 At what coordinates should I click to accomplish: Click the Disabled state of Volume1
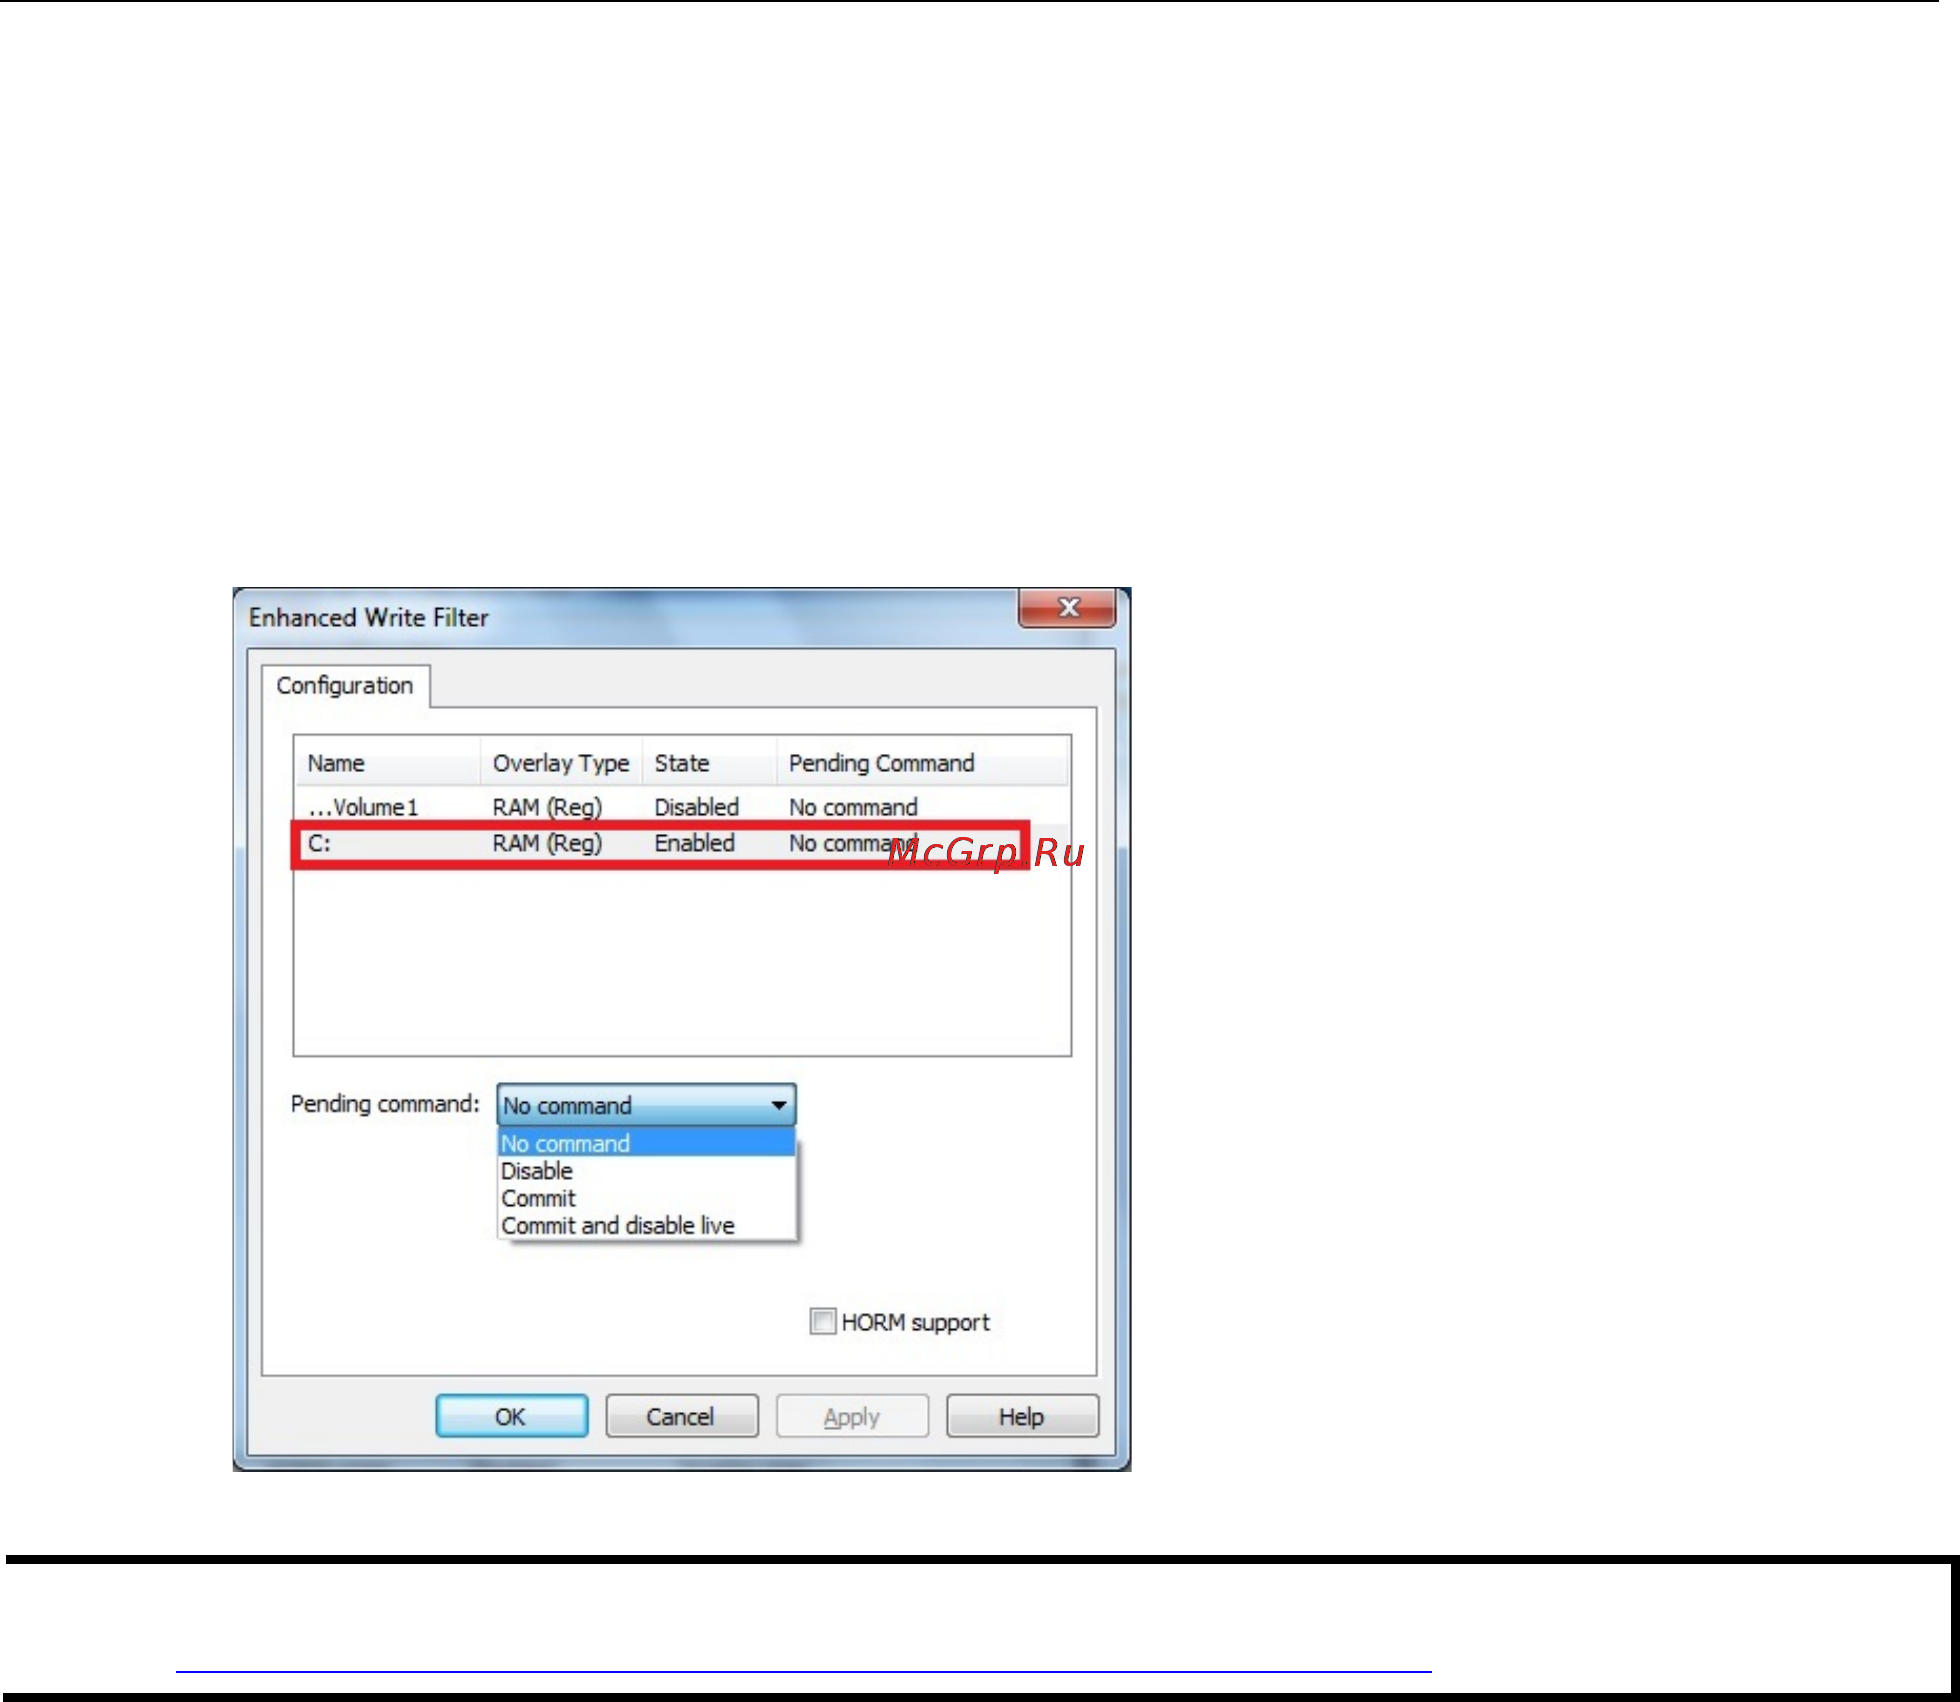696,807
